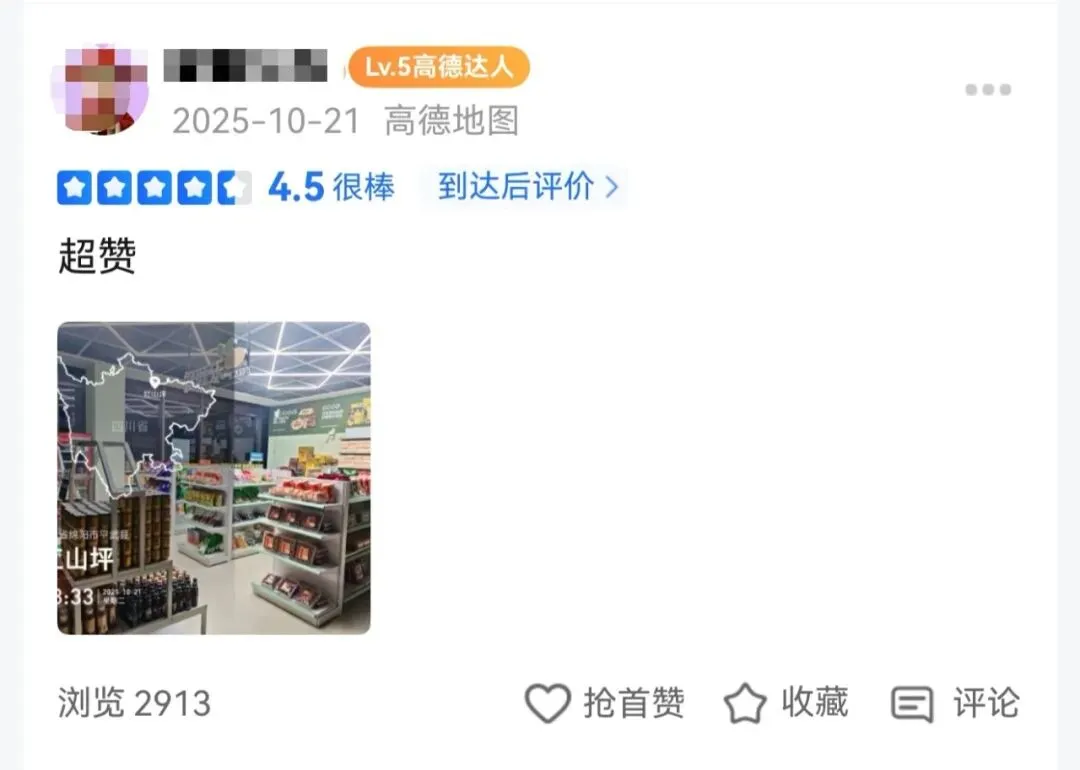Tap the 高德地图 source label

[x=451, y=121]
